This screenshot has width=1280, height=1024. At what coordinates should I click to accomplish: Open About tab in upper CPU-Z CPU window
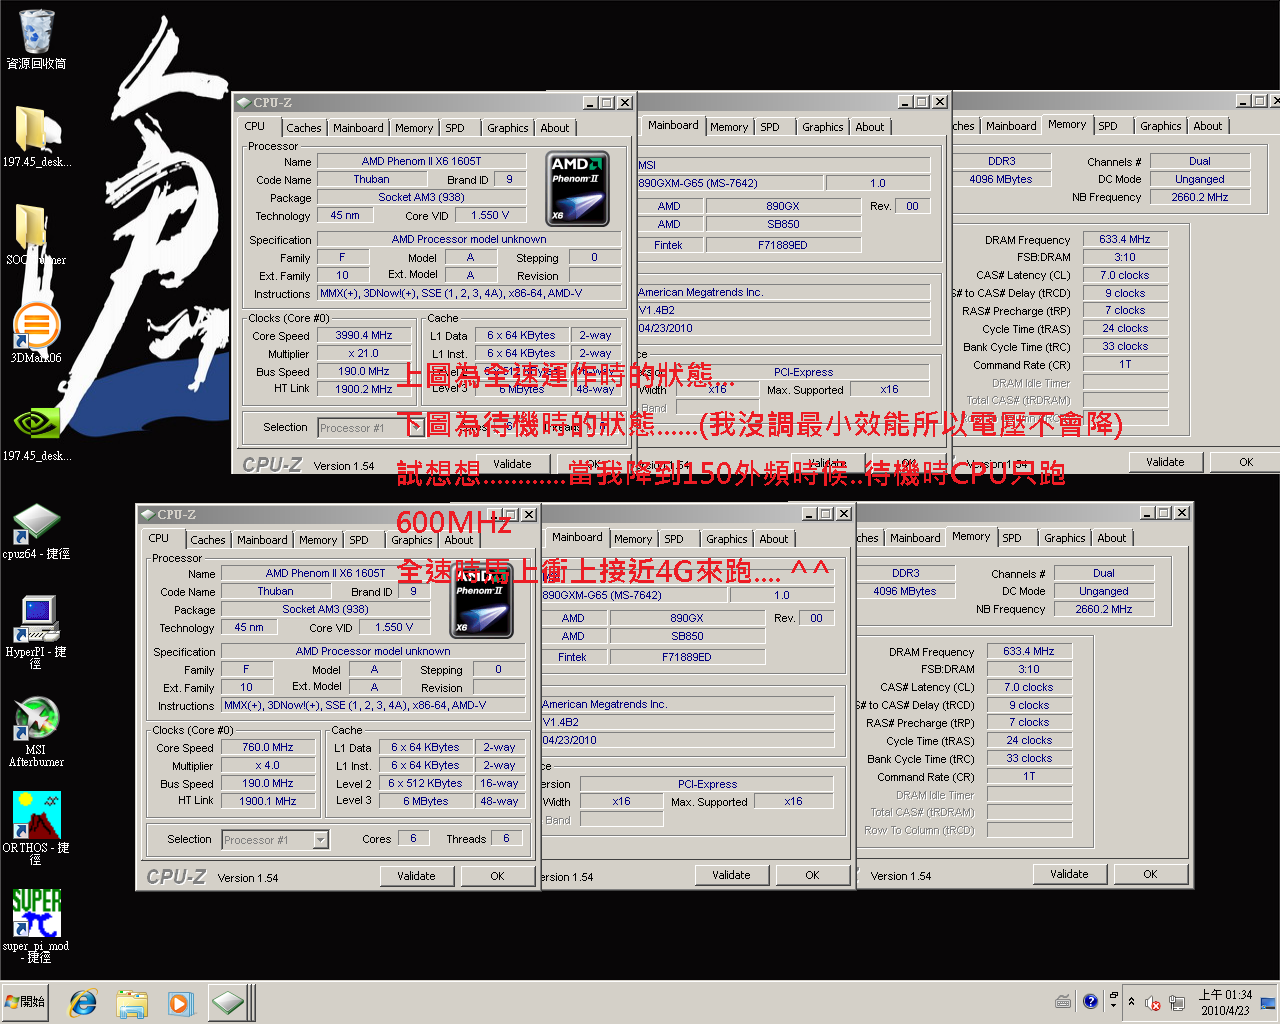pos(555,128)
